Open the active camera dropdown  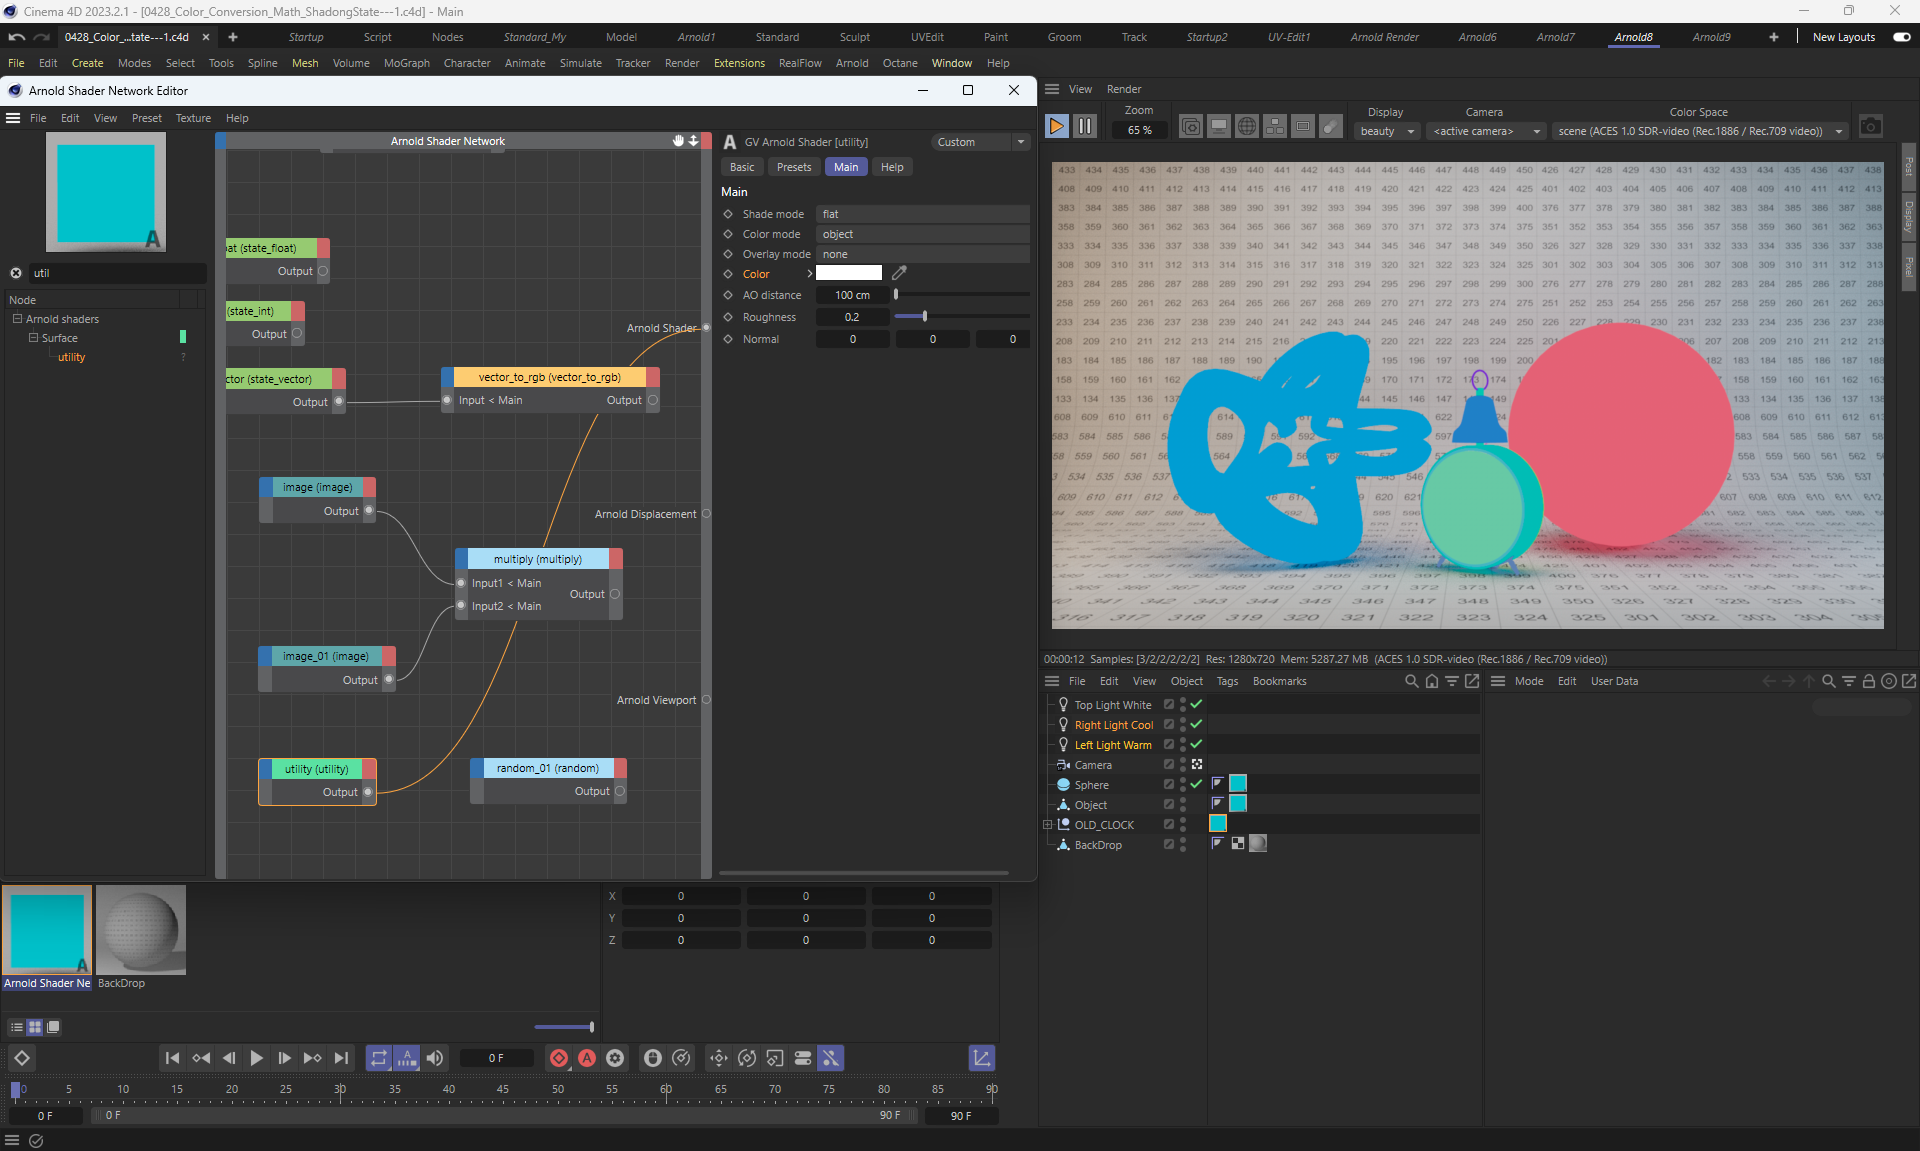pos(1487,131)
